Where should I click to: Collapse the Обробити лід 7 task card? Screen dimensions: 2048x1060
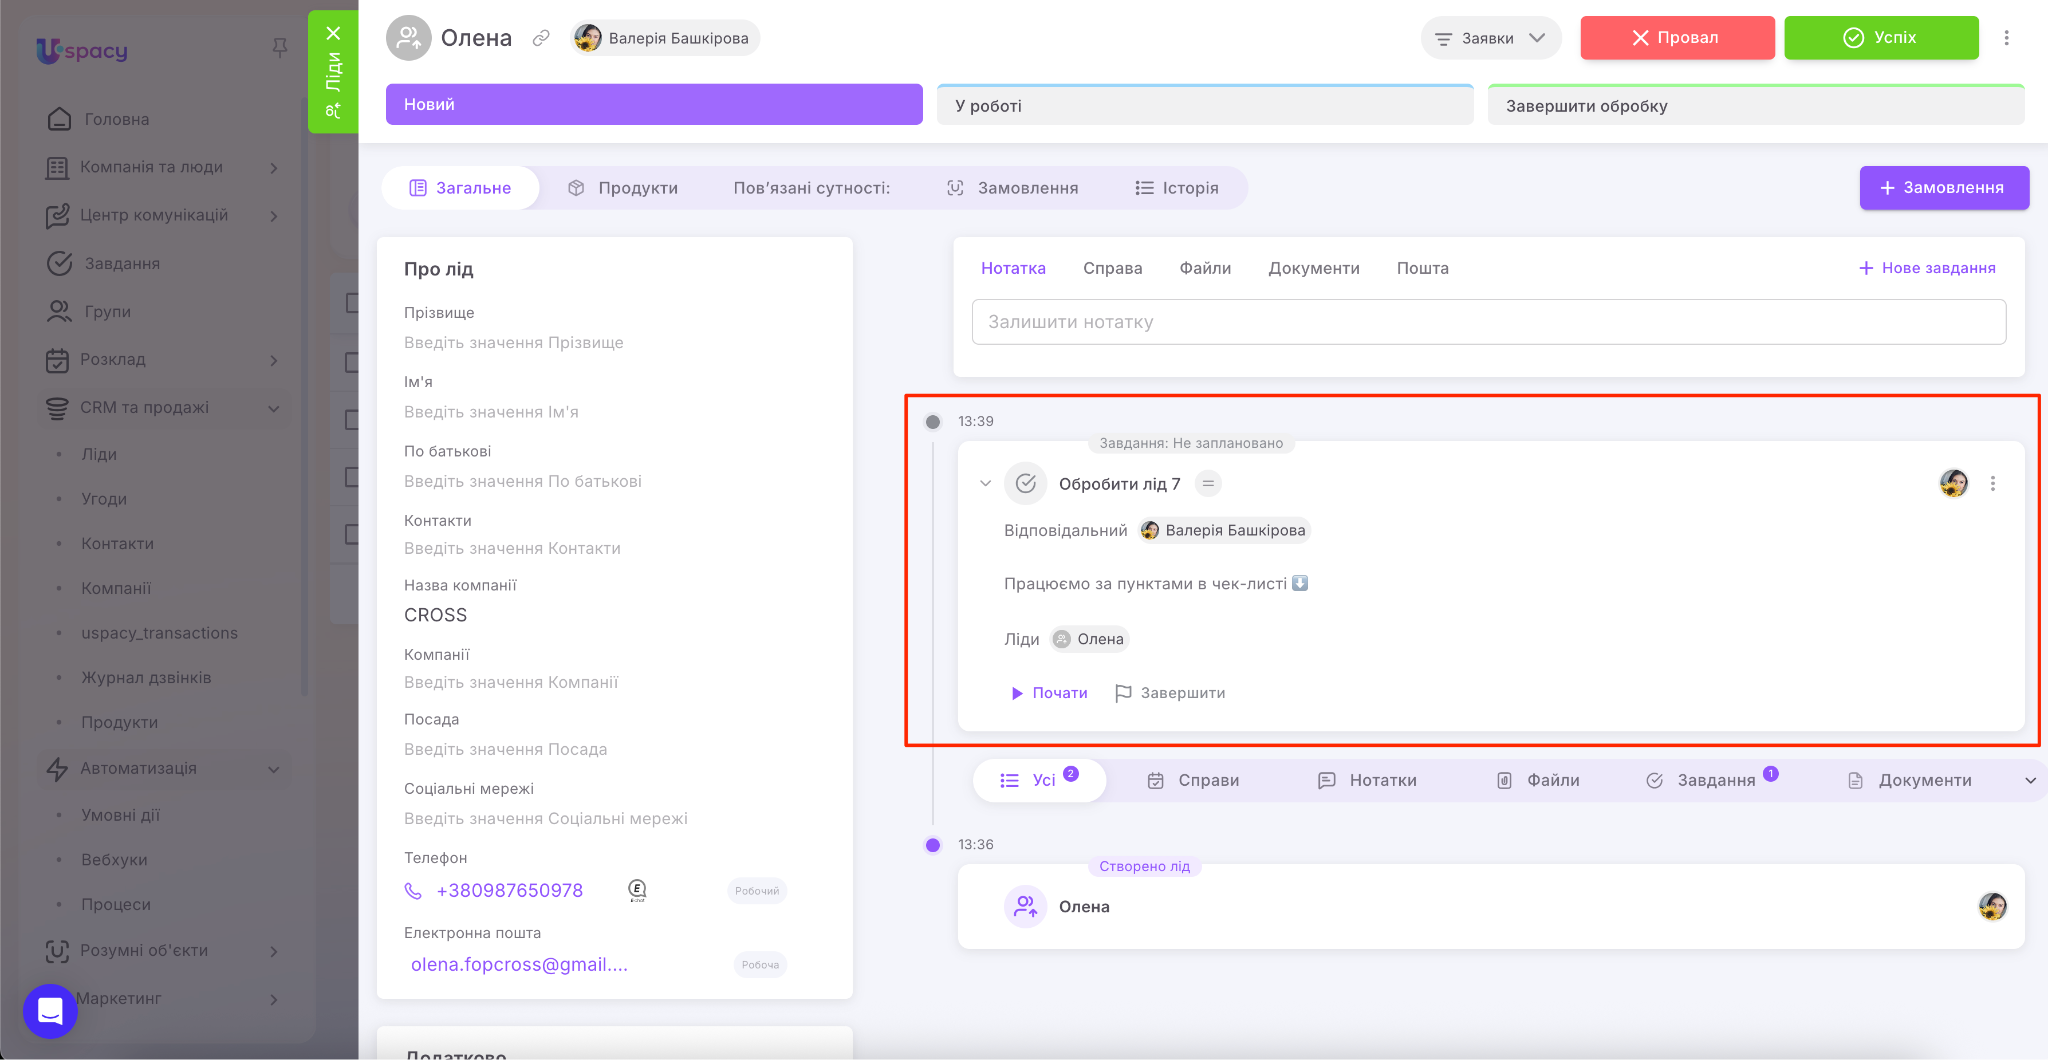[x=985, y=484]
